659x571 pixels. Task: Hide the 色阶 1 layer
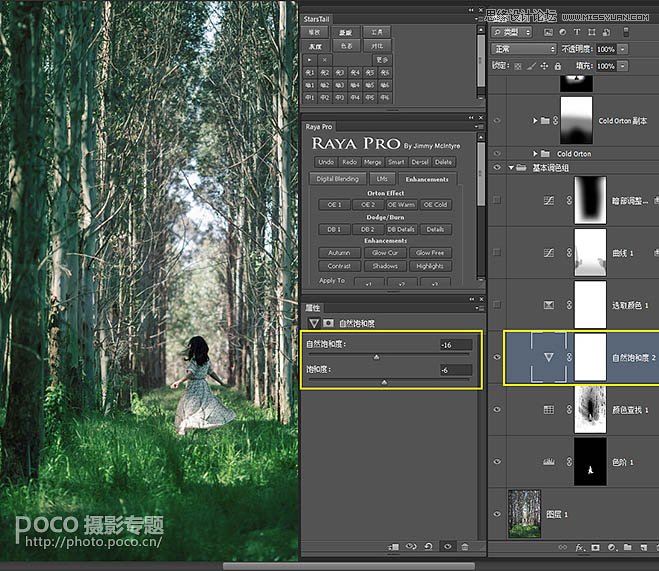[497, 462]
